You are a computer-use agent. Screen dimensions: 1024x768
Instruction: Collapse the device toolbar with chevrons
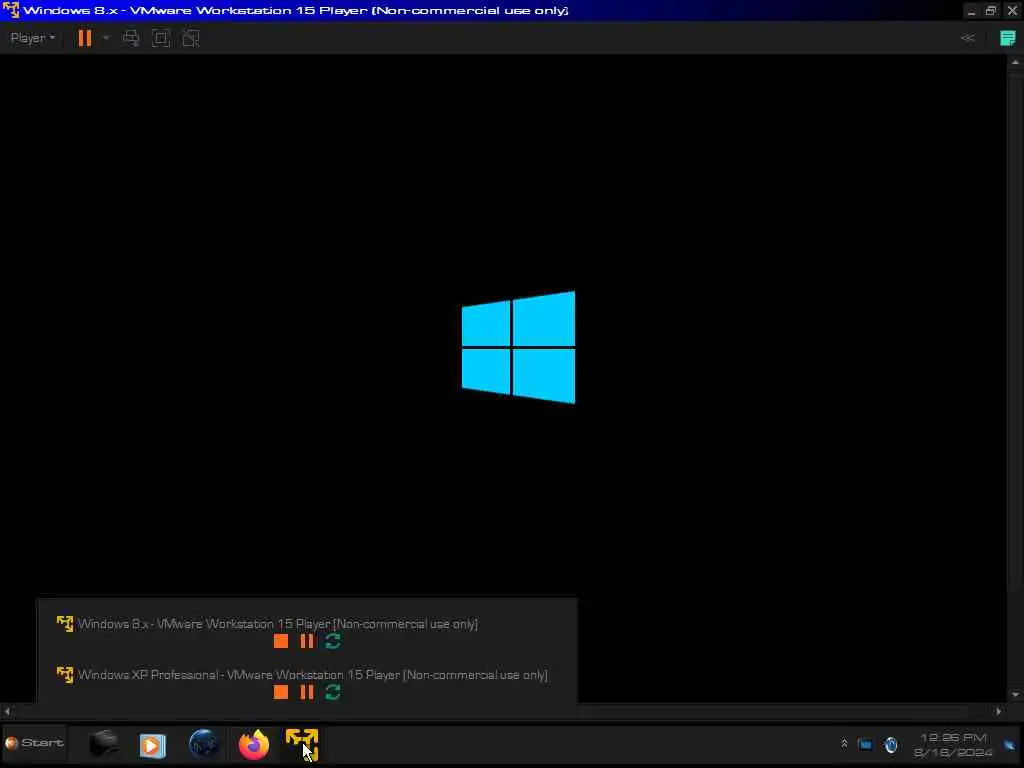[x=968, y=38]
